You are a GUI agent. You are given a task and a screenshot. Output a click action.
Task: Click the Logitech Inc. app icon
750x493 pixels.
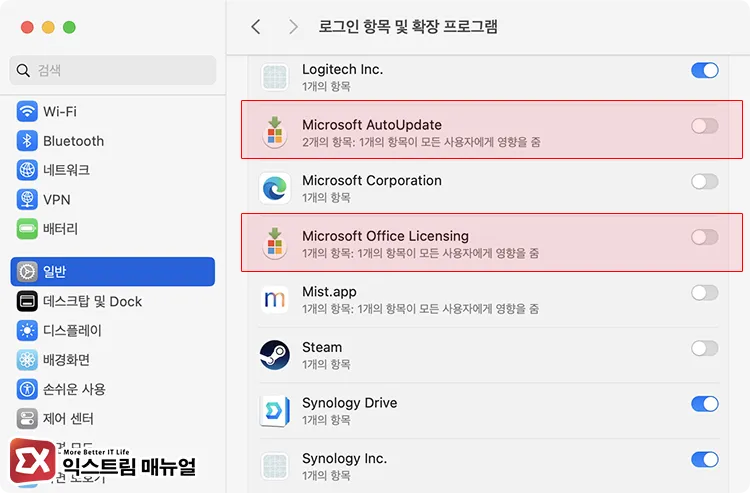(x=275, y=77)
